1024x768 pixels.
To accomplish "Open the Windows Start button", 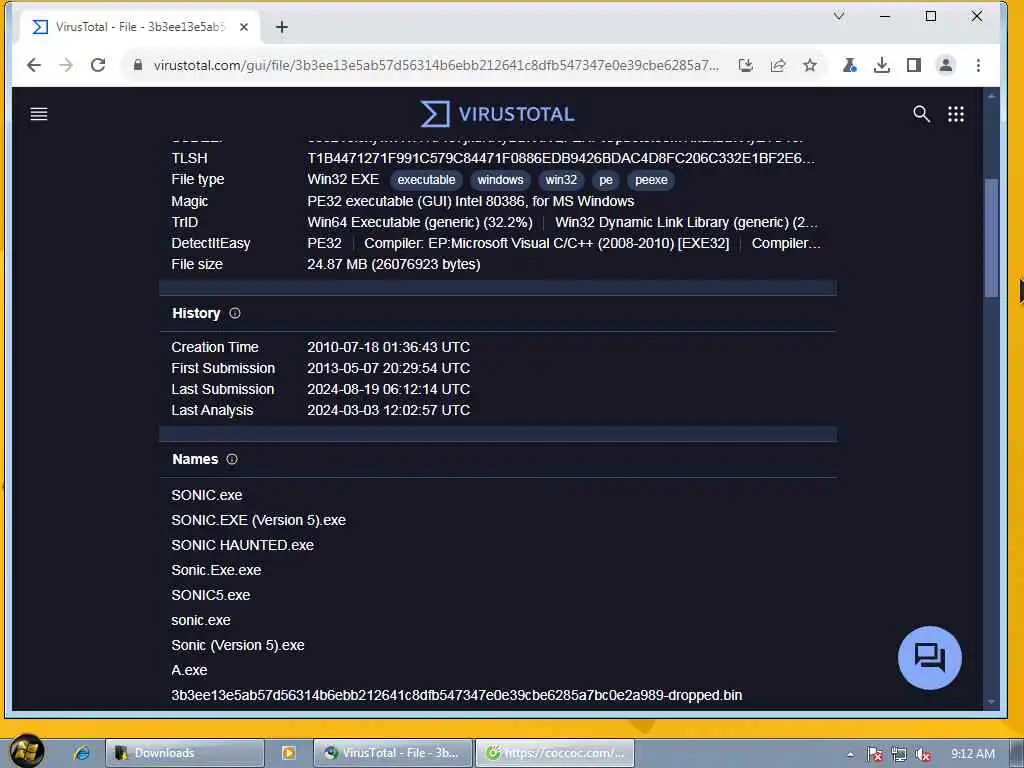I will [27, 751].
